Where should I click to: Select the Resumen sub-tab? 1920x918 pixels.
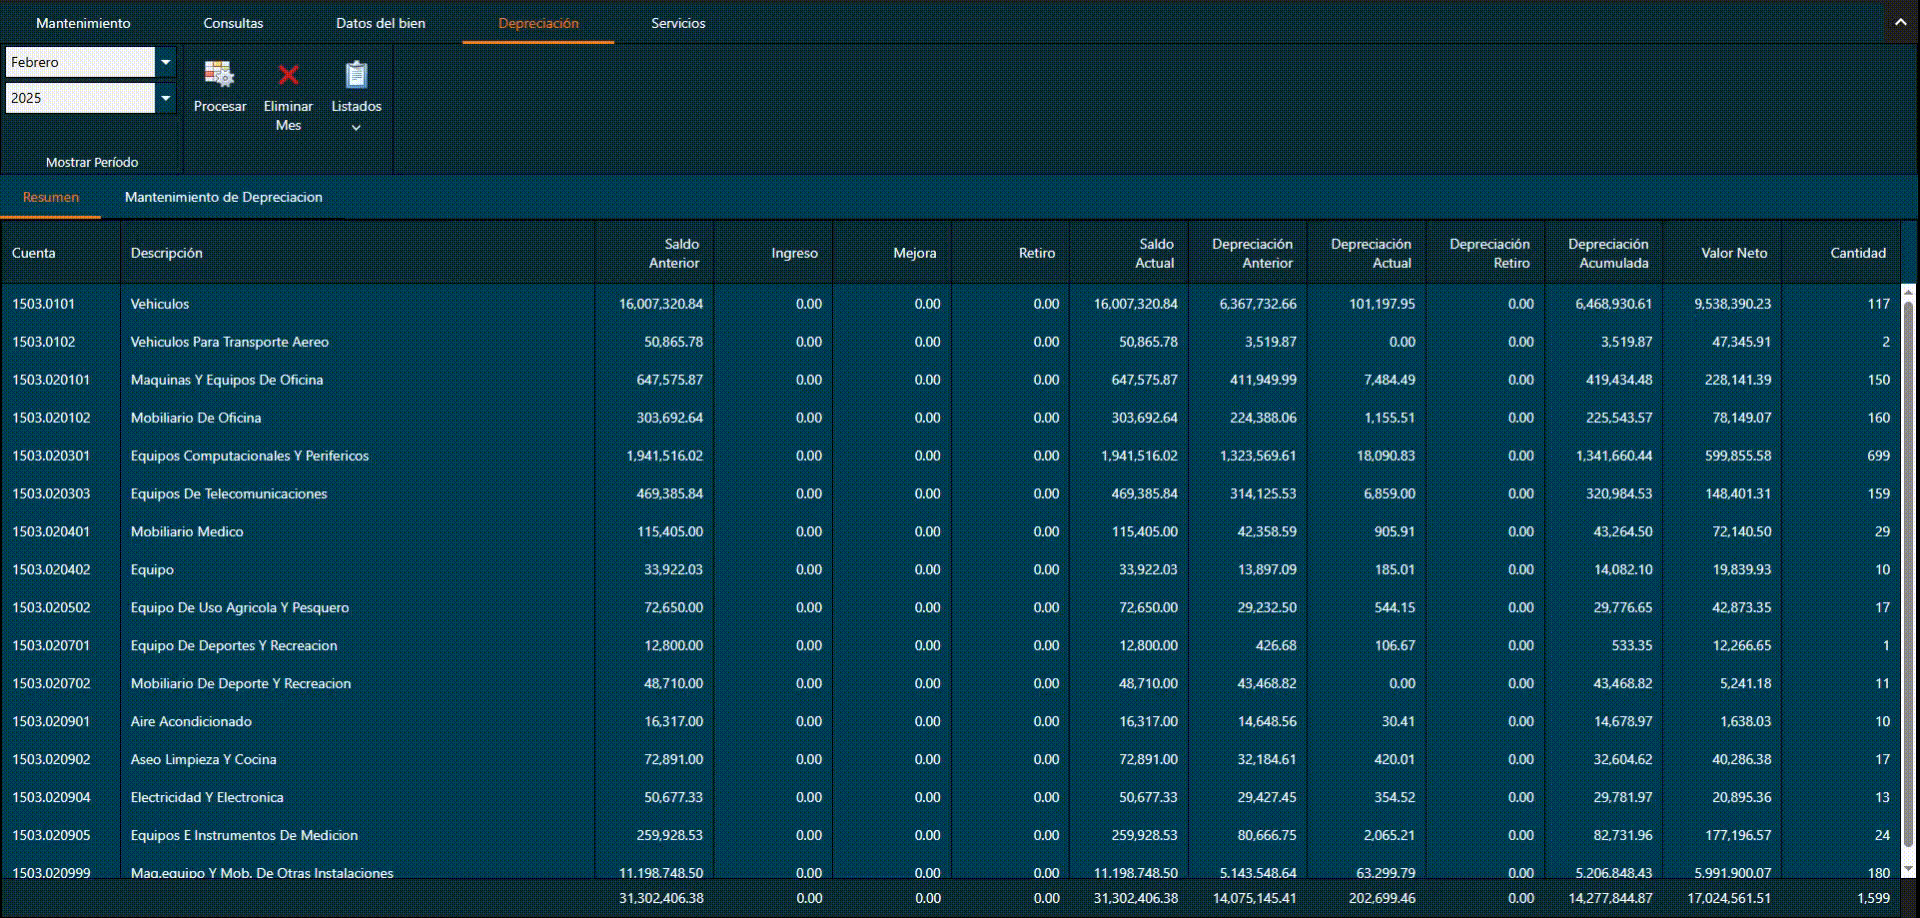point(51,197)
